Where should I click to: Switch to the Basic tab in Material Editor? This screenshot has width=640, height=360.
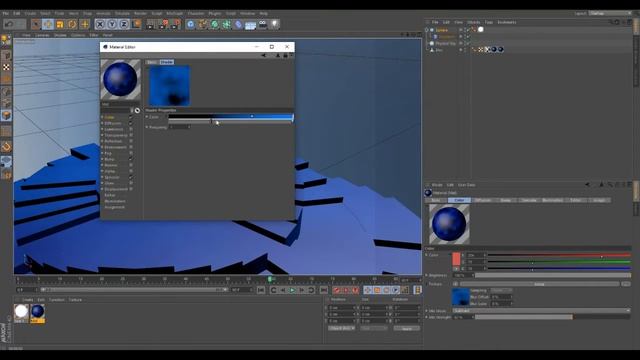(x=151, y=62)
